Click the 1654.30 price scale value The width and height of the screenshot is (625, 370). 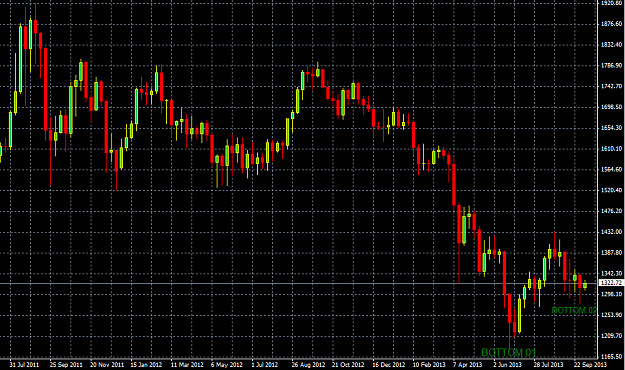click(611, 128)
